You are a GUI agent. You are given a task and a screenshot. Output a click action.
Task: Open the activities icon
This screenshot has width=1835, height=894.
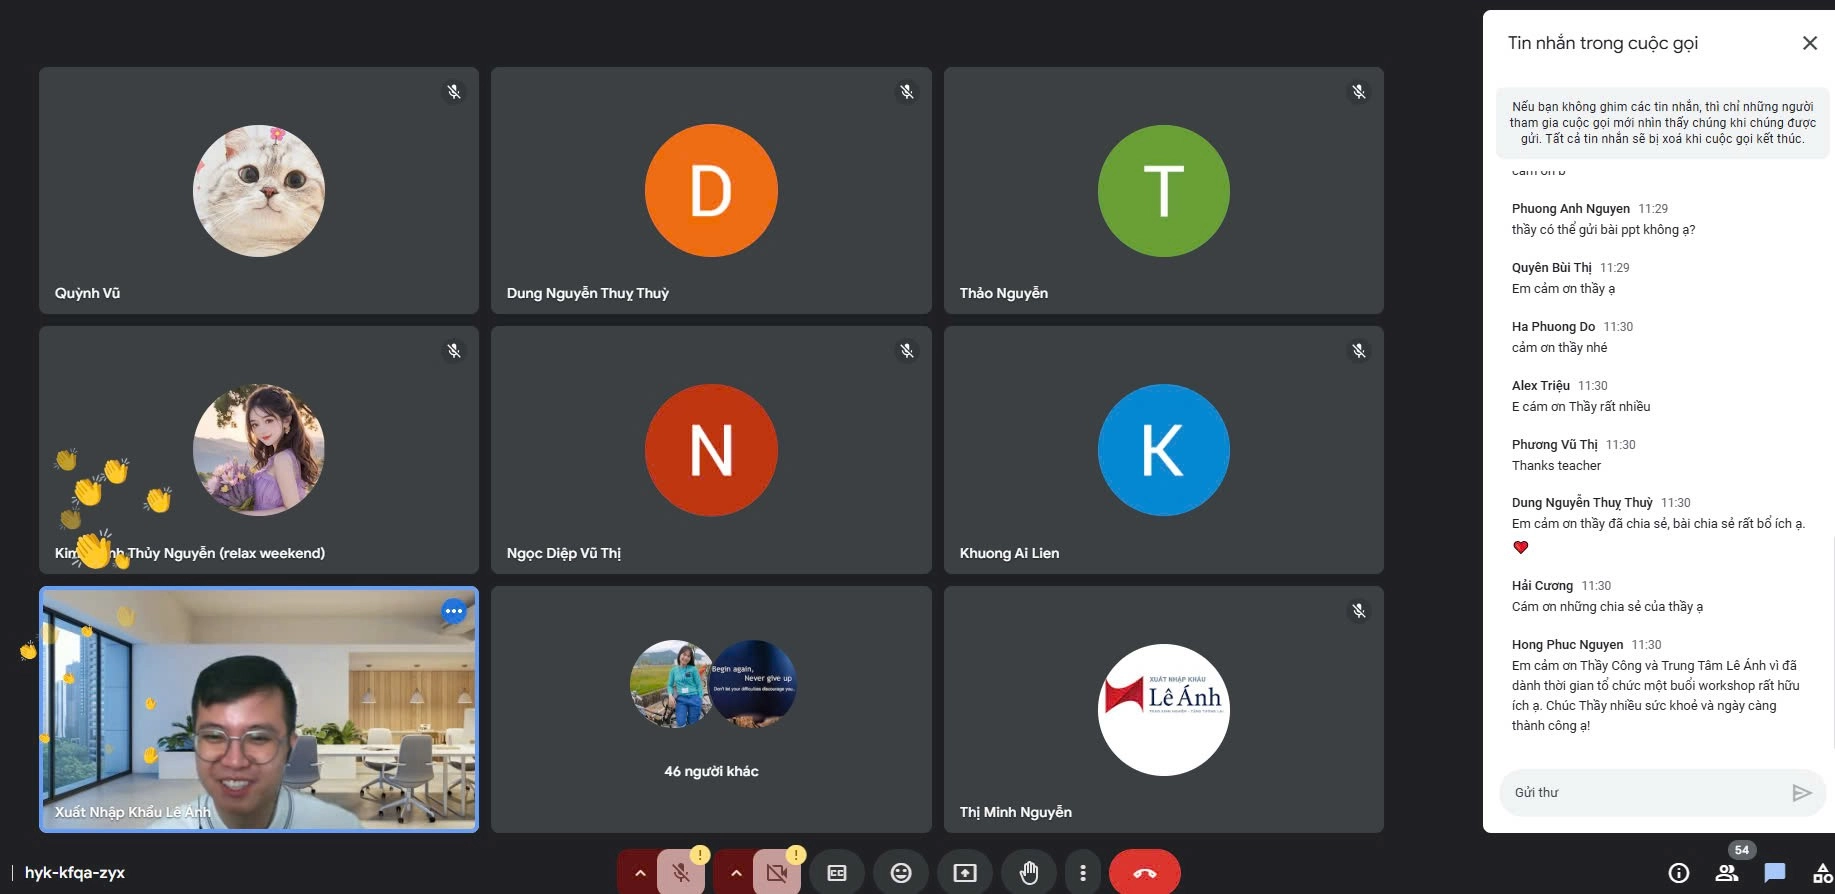click(1822, 873)
